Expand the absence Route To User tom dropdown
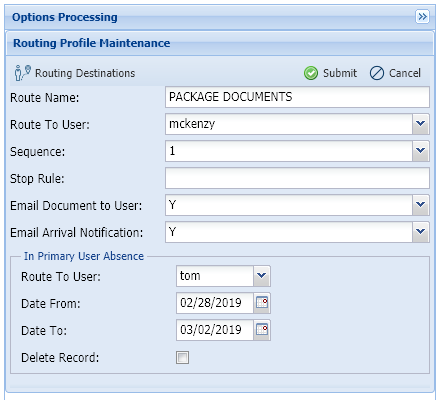Screen dimensions: 440x400 tap(262, 276)
